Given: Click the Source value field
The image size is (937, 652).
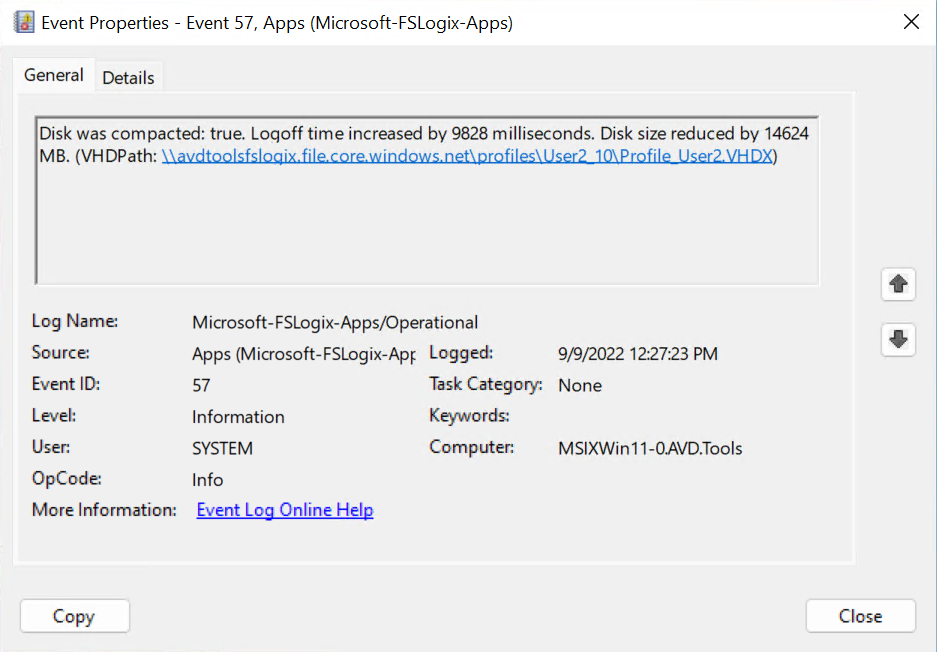Looking at the screenshot, I should pyautogui.click(x=303, y=354).
